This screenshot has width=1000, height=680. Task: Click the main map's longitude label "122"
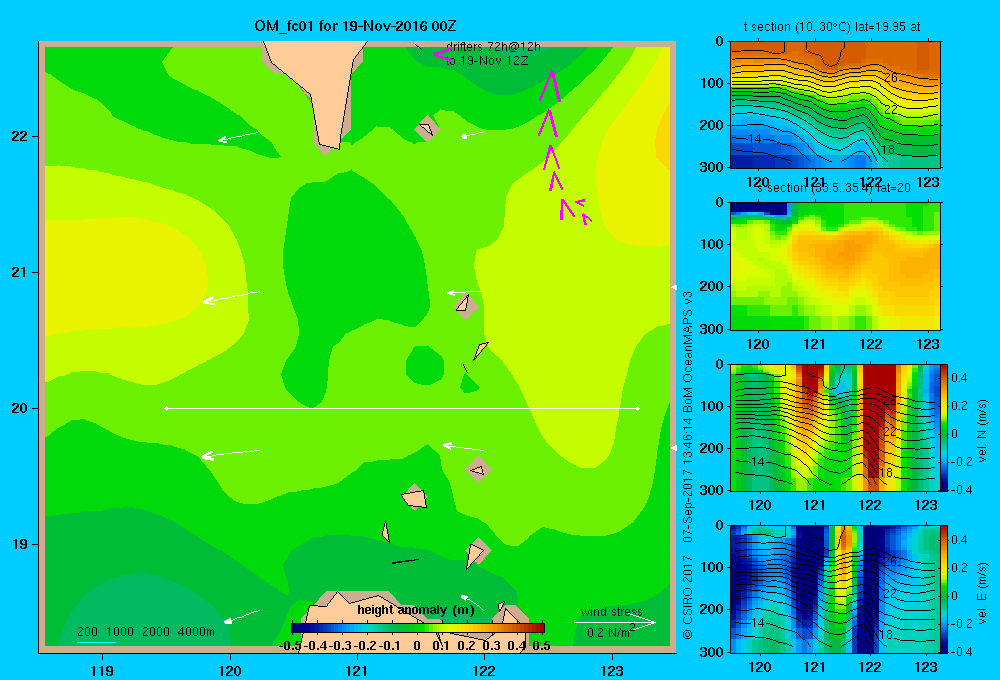point(484,670)
